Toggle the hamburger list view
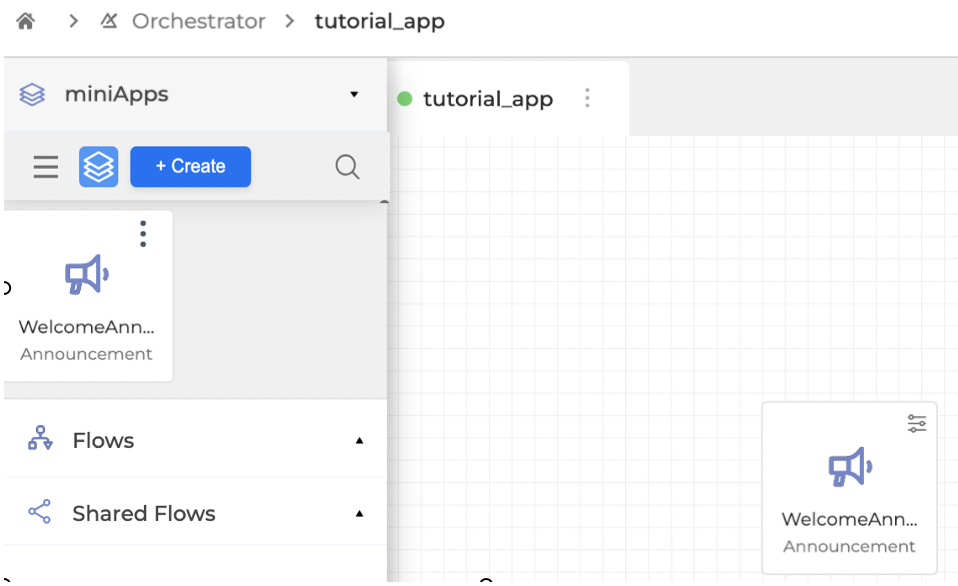Viewport: 958px width, 586px height. pyautogui.click(x=46, y=167)
